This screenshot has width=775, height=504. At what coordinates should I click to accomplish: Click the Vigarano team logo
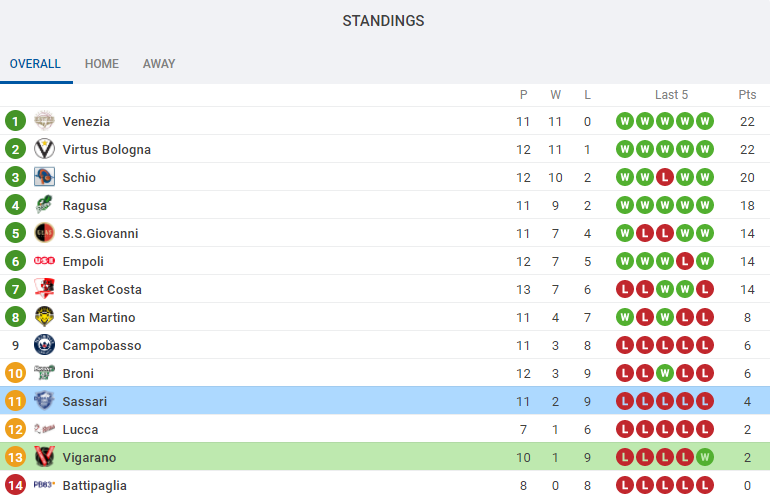pos(44,457)
